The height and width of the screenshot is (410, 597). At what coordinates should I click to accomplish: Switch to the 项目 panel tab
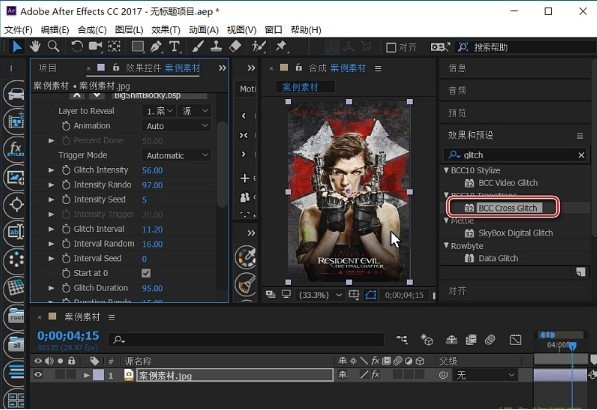(x=48, y=68)
